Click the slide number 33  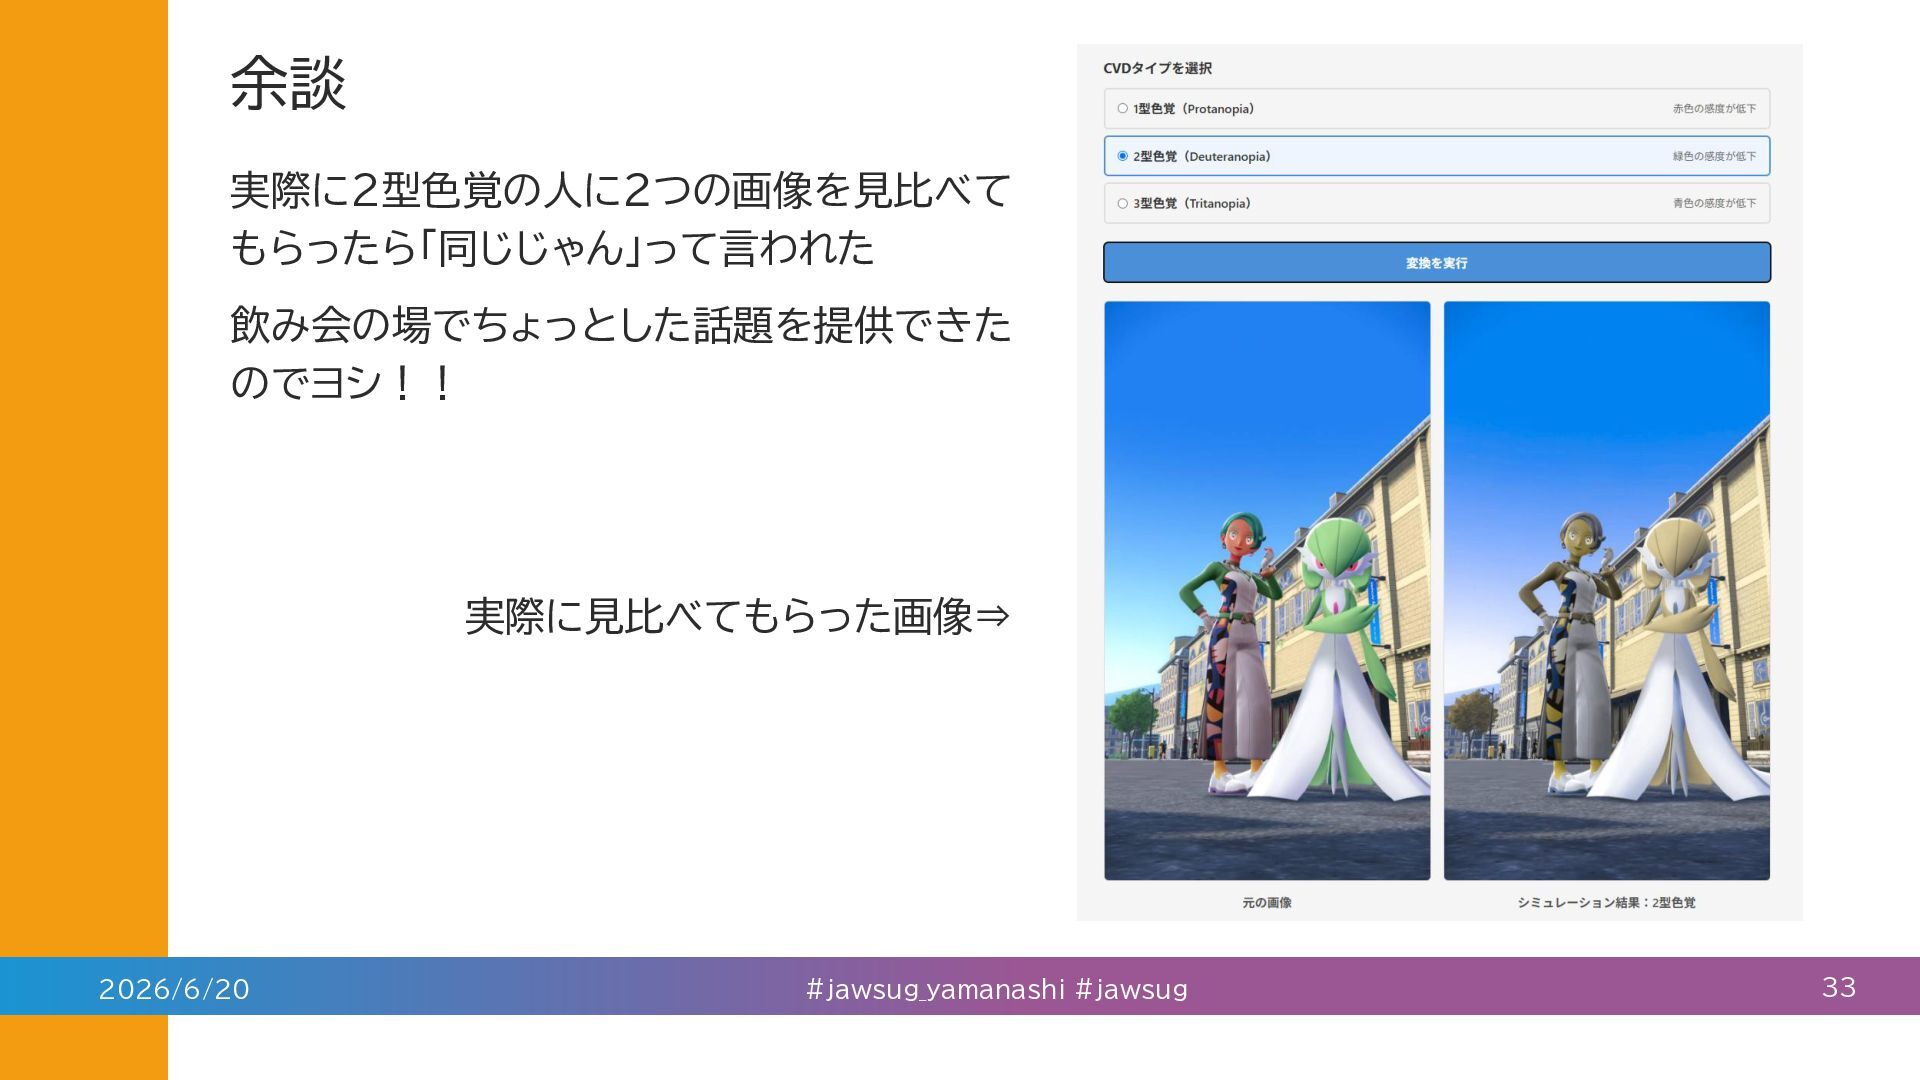tap(1839, 987)
